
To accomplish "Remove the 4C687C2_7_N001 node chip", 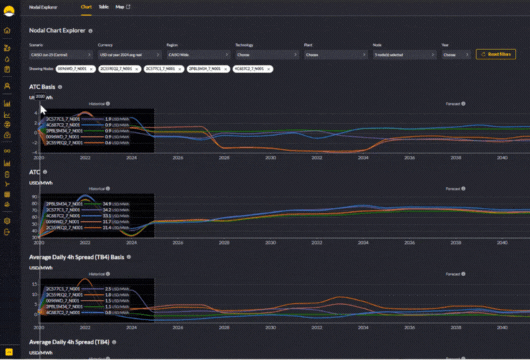I will [x=268, y=69].
